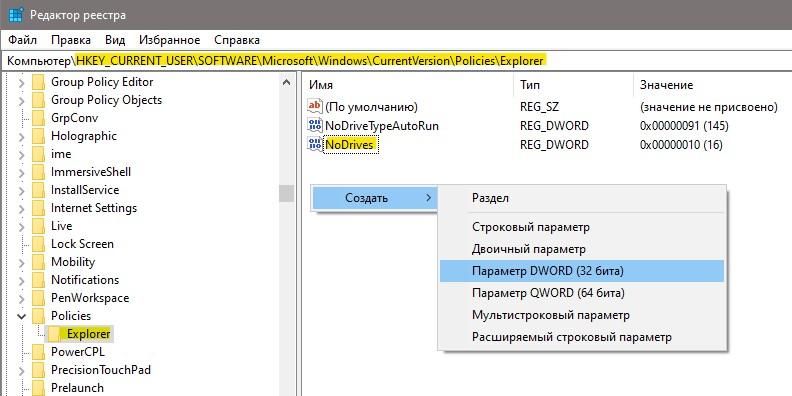
Task: Click the 0x00000091 (145) value cell
Action: (x=684, y=126)
